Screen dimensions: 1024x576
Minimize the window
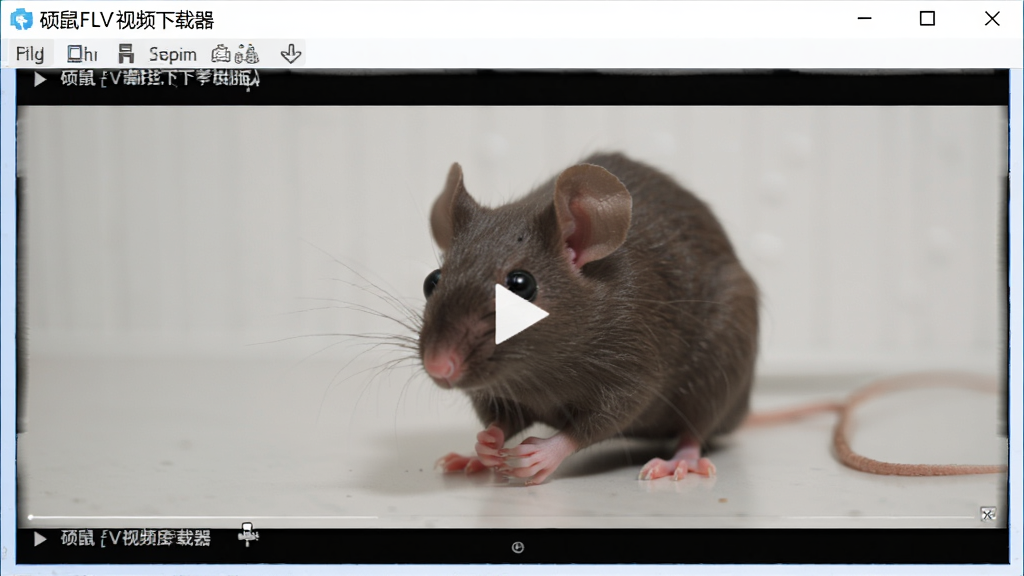(x=864, y=19)
